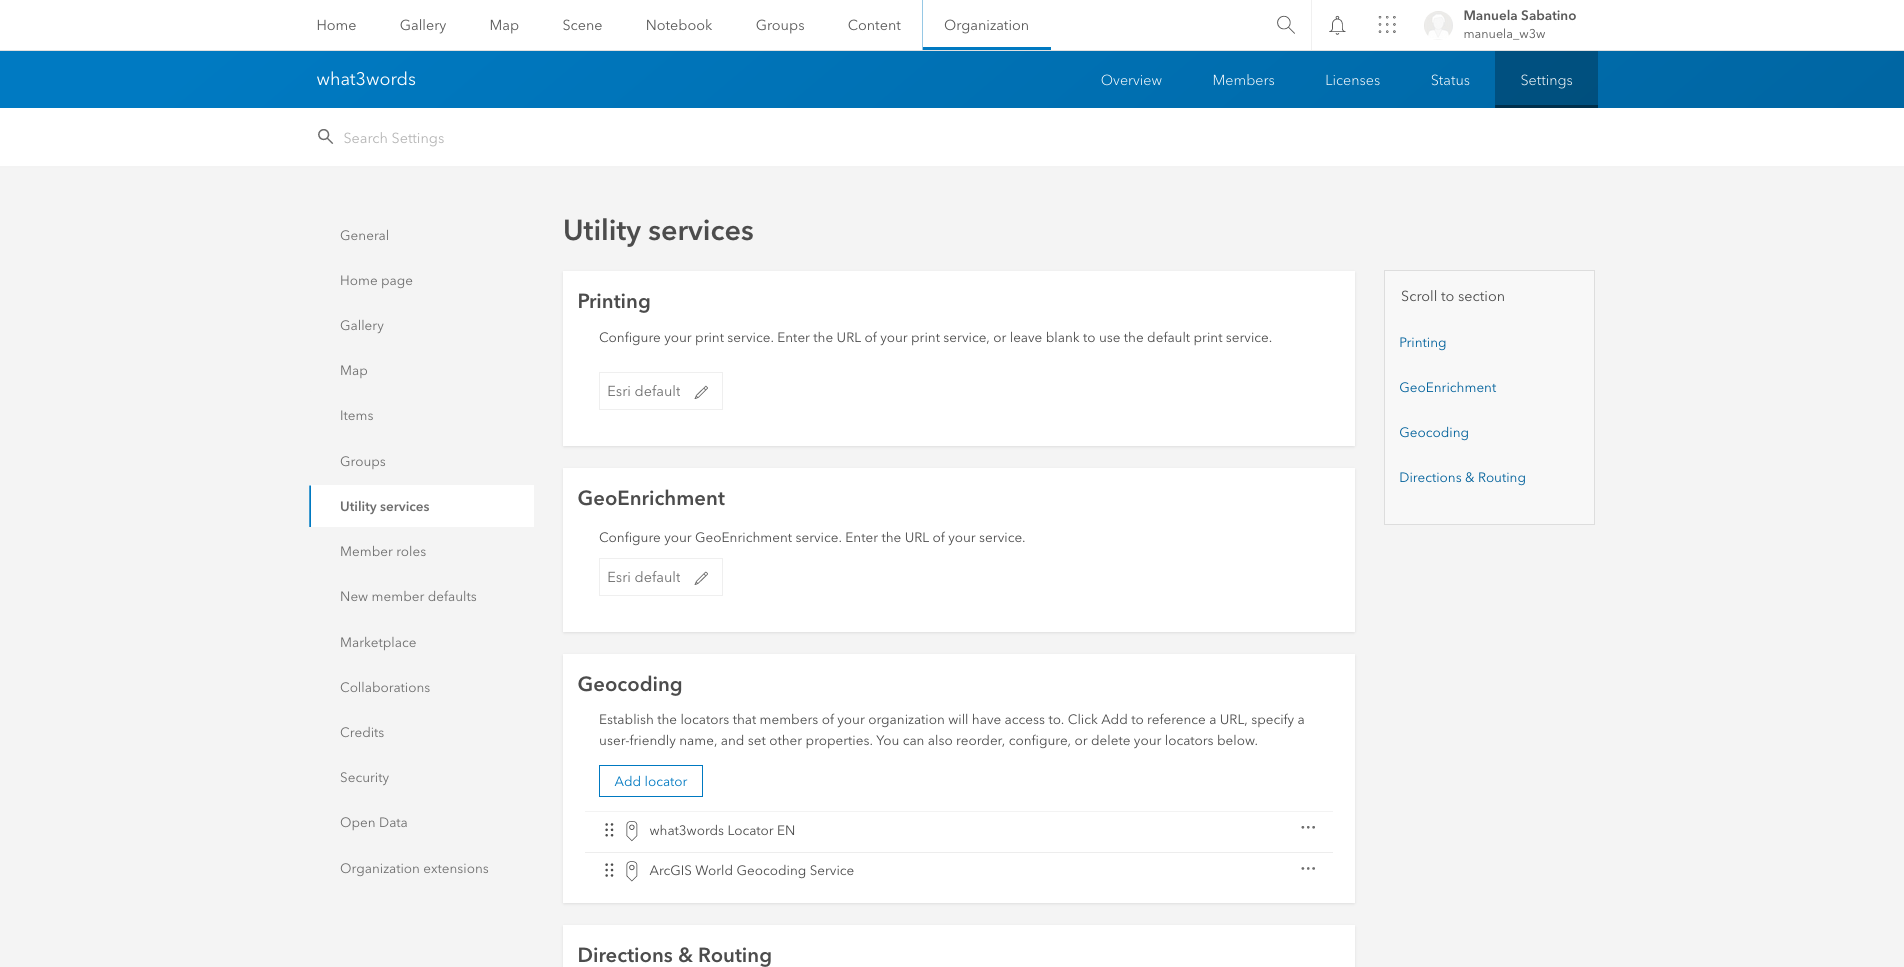Jump to GeoEnrichment section link
This screenshot has width=1904, height=967.
point(1447,388)
